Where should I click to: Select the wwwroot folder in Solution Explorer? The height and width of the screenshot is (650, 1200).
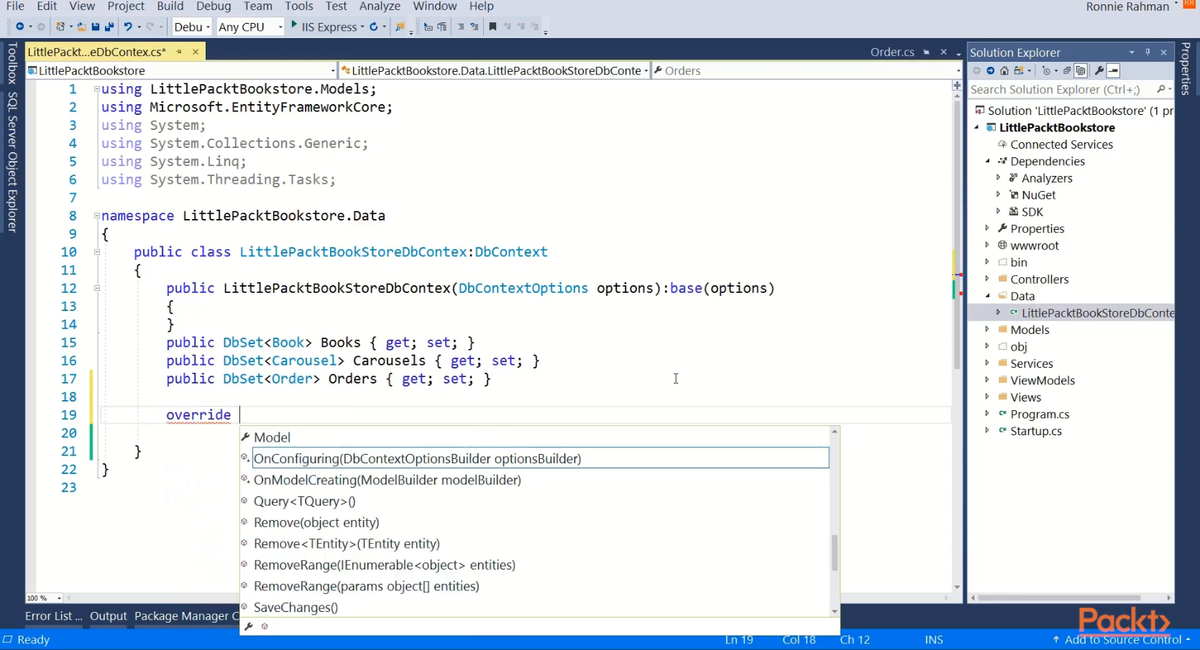[1034, 245]
